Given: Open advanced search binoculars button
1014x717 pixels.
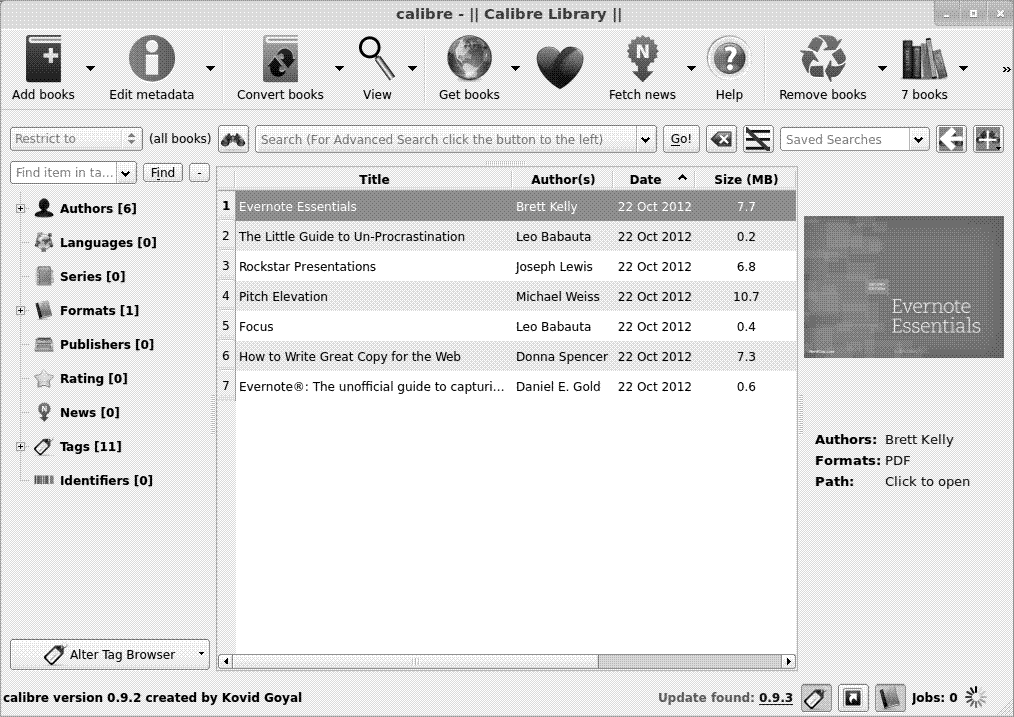Looking at the screenshot, I should [233, 139].
